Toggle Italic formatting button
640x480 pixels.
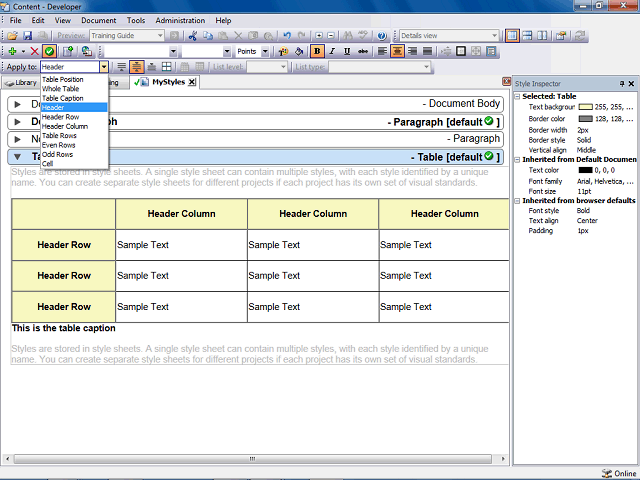tap(332, 51)
